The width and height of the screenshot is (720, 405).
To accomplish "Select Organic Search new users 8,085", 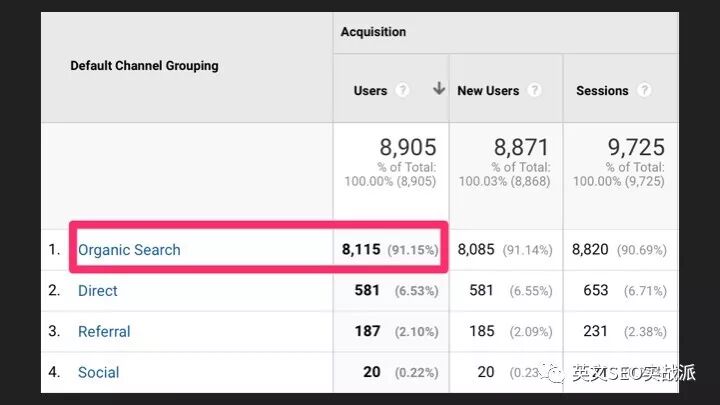I will [x=476, y=249].
